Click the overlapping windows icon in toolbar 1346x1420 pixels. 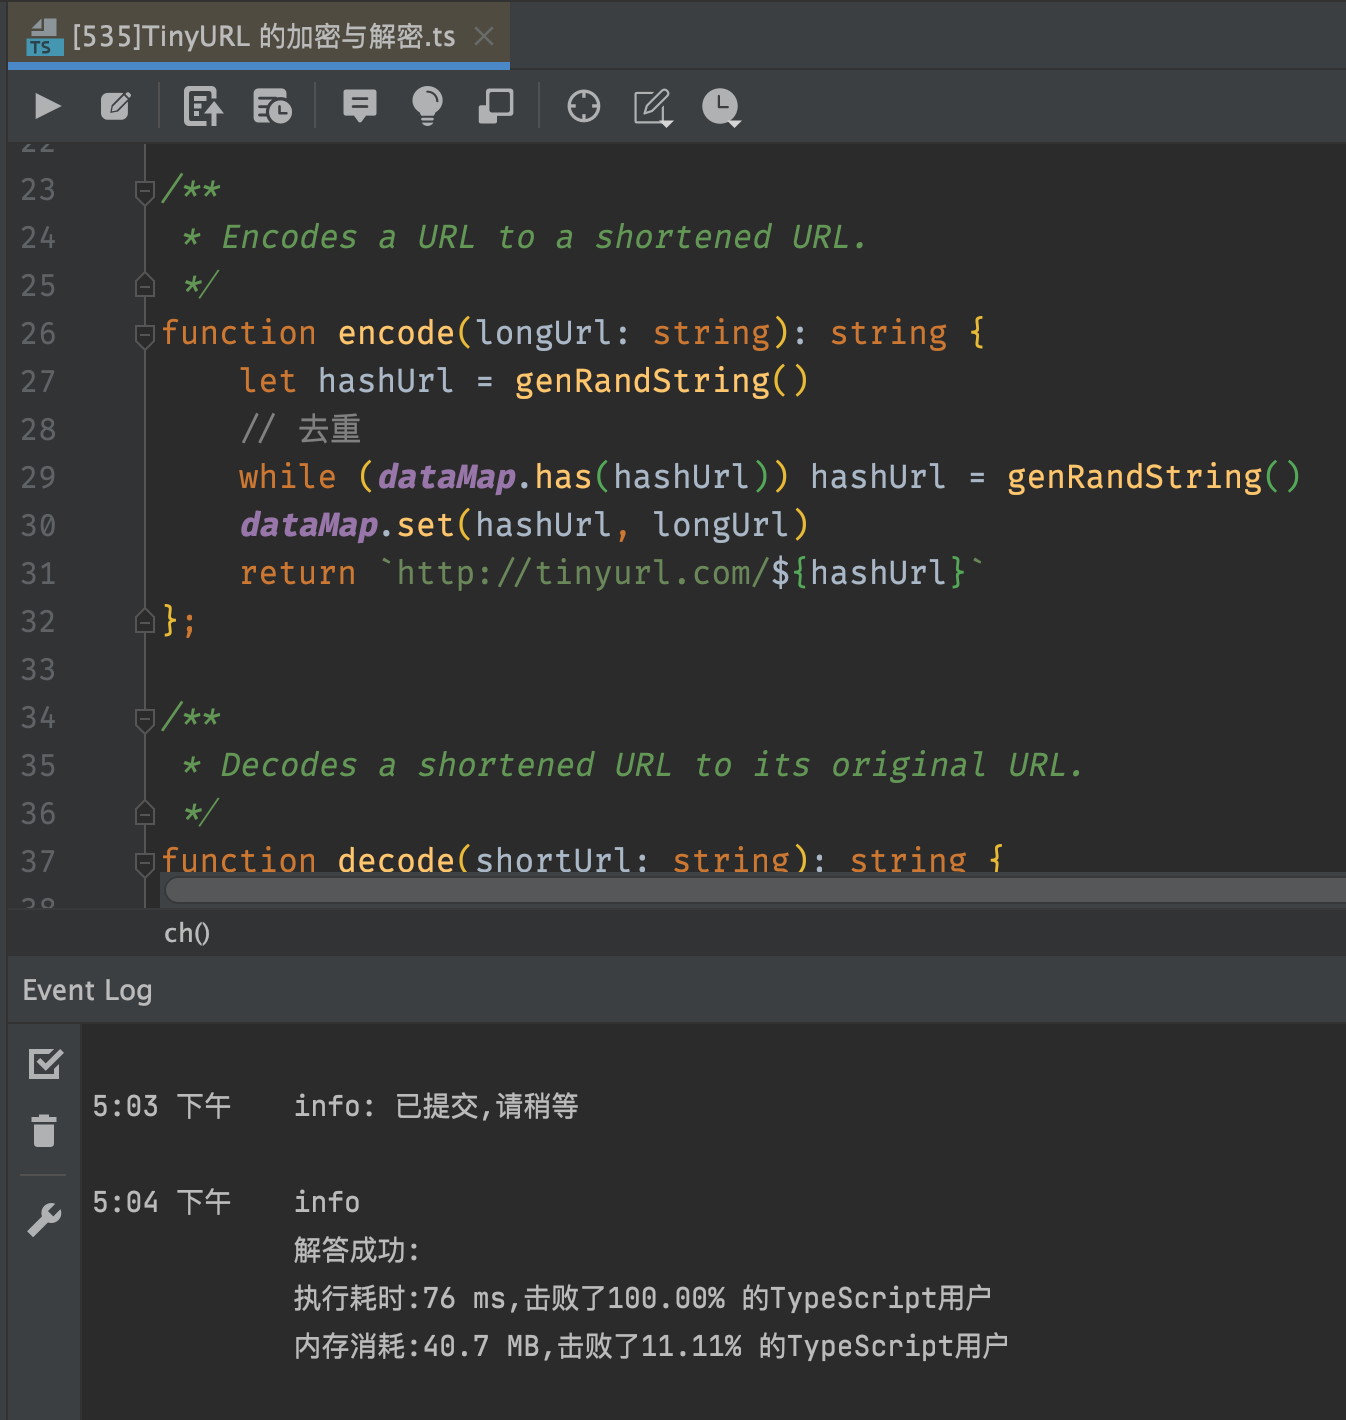click(495, 106)
